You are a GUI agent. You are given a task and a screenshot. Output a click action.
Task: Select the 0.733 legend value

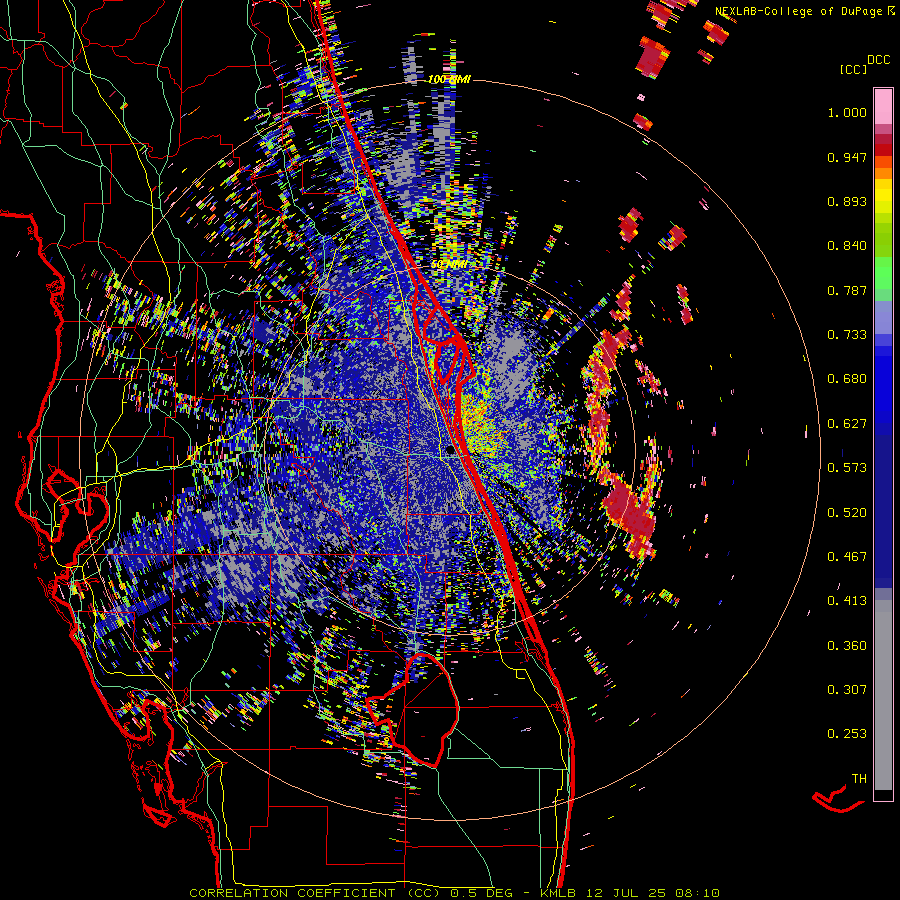coord(847,335)
